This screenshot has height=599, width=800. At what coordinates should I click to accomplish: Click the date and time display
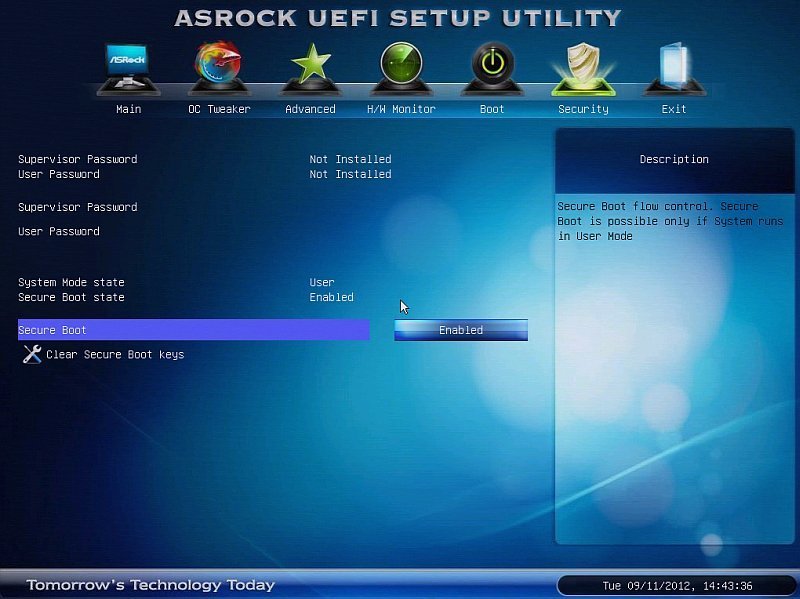pos(677,586)
